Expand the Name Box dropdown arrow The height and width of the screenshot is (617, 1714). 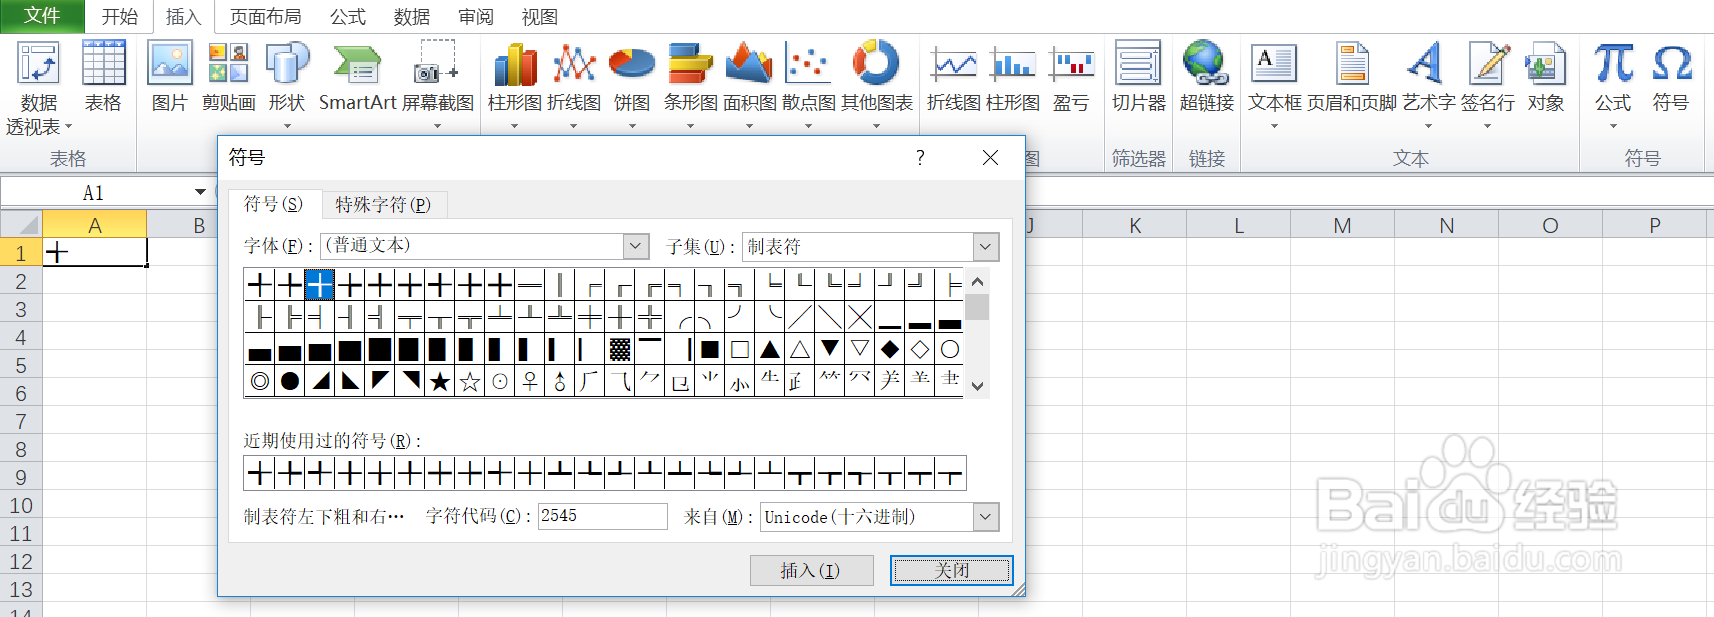pyautogui.click(x=200, y=192)
